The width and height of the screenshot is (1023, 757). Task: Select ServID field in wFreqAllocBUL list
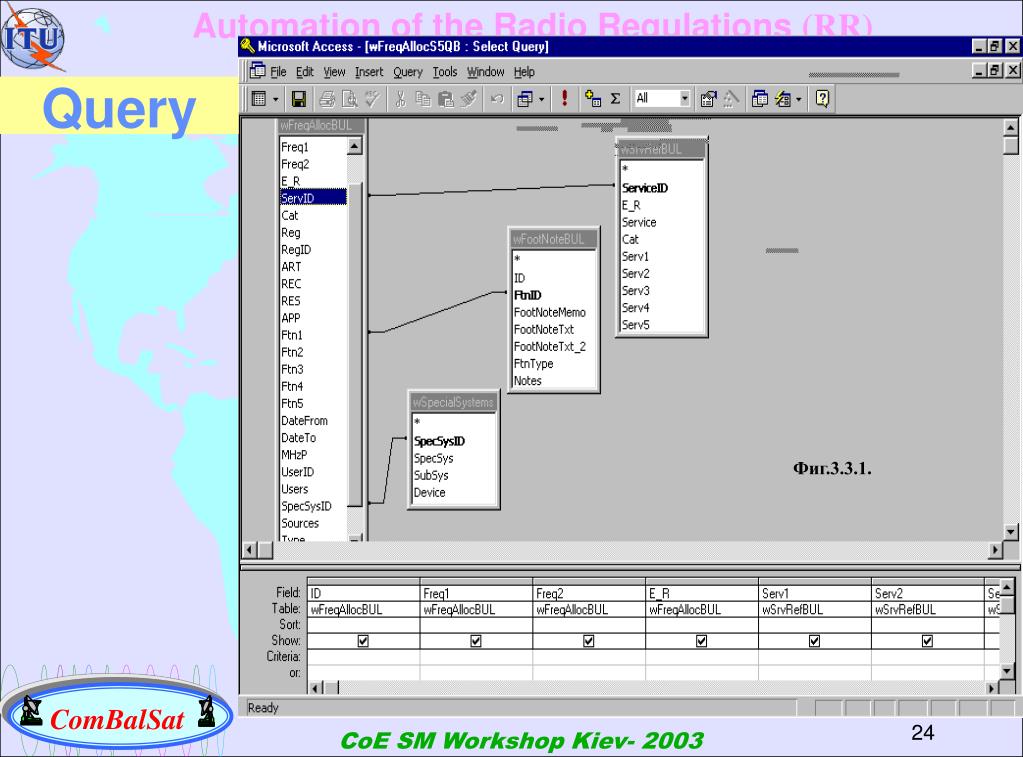pyautogui.click(x=313, y=198)
